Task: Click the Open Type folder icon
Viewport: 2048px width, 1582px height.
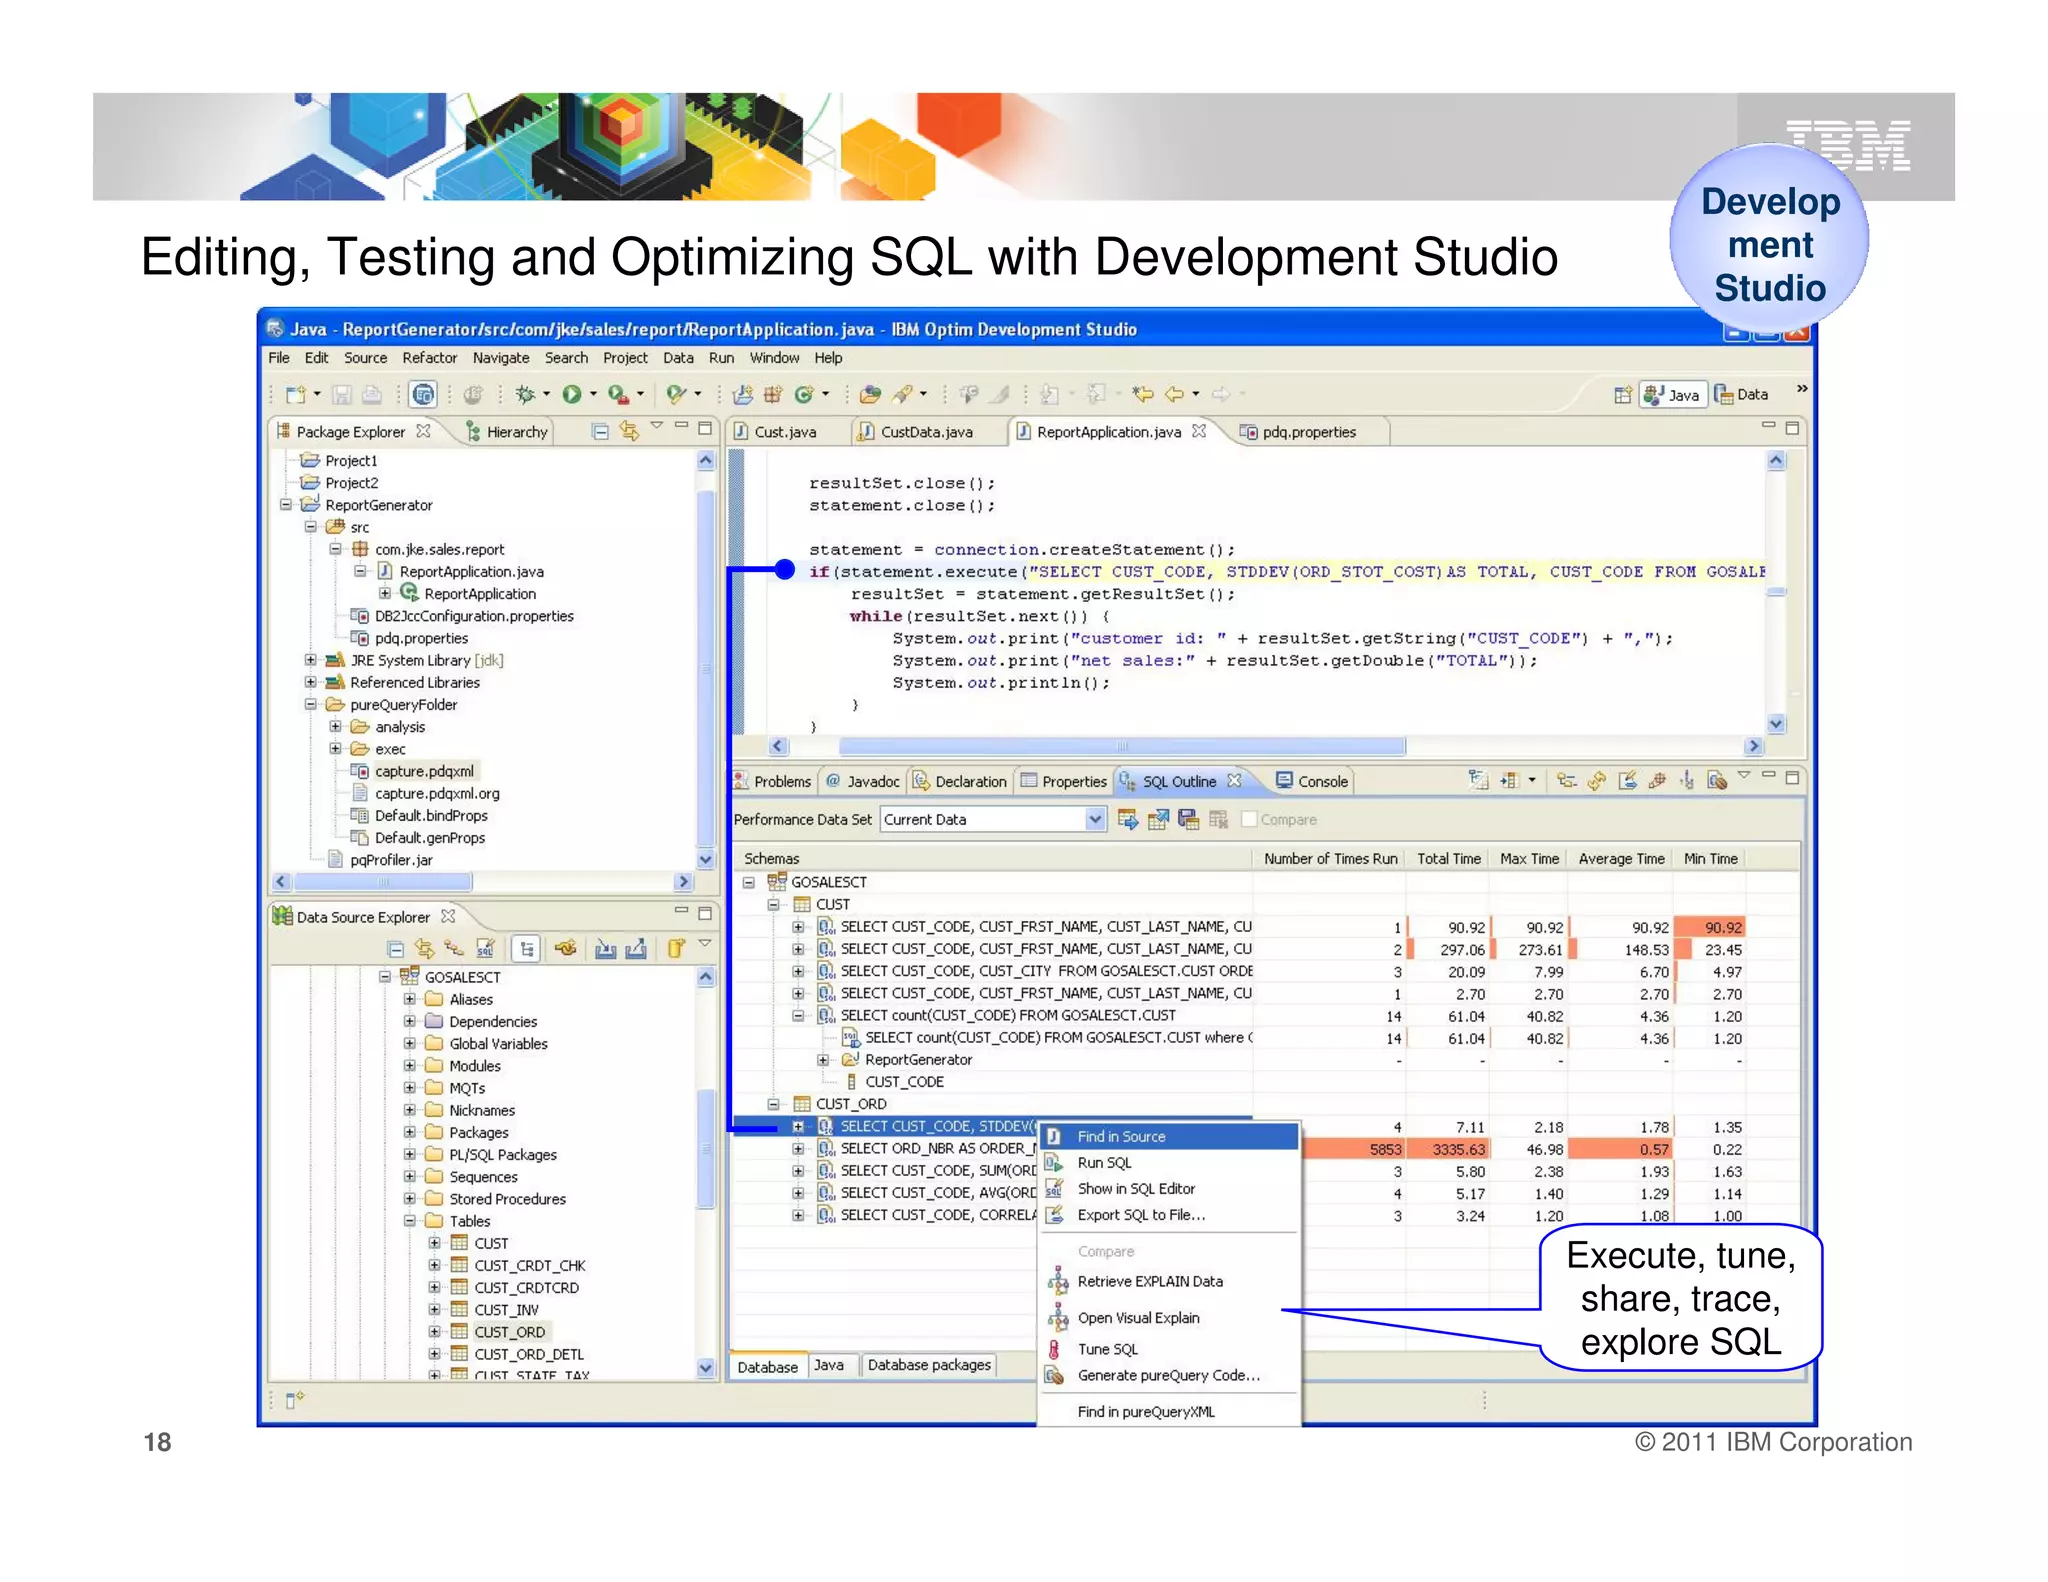Action: point(870,395)
